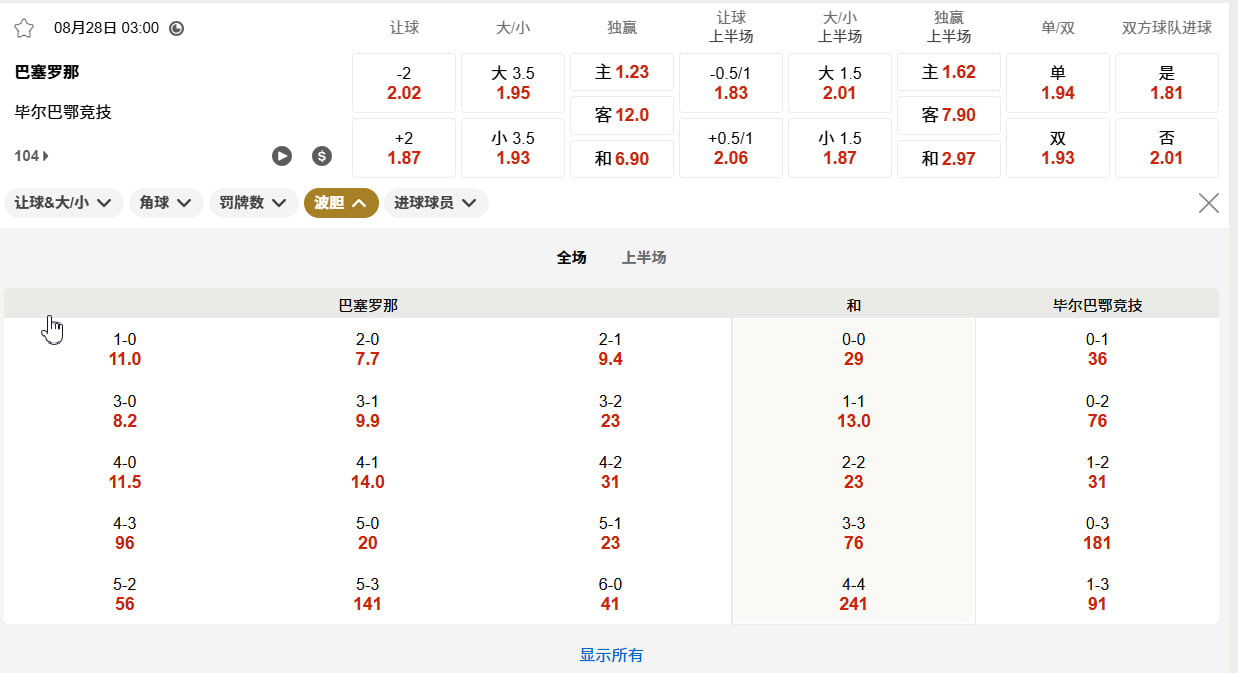Viewport: 1238px width, 673px height.
Task: Select first-half 大 1.5 odds 2.01
Action: click(840, 83)
